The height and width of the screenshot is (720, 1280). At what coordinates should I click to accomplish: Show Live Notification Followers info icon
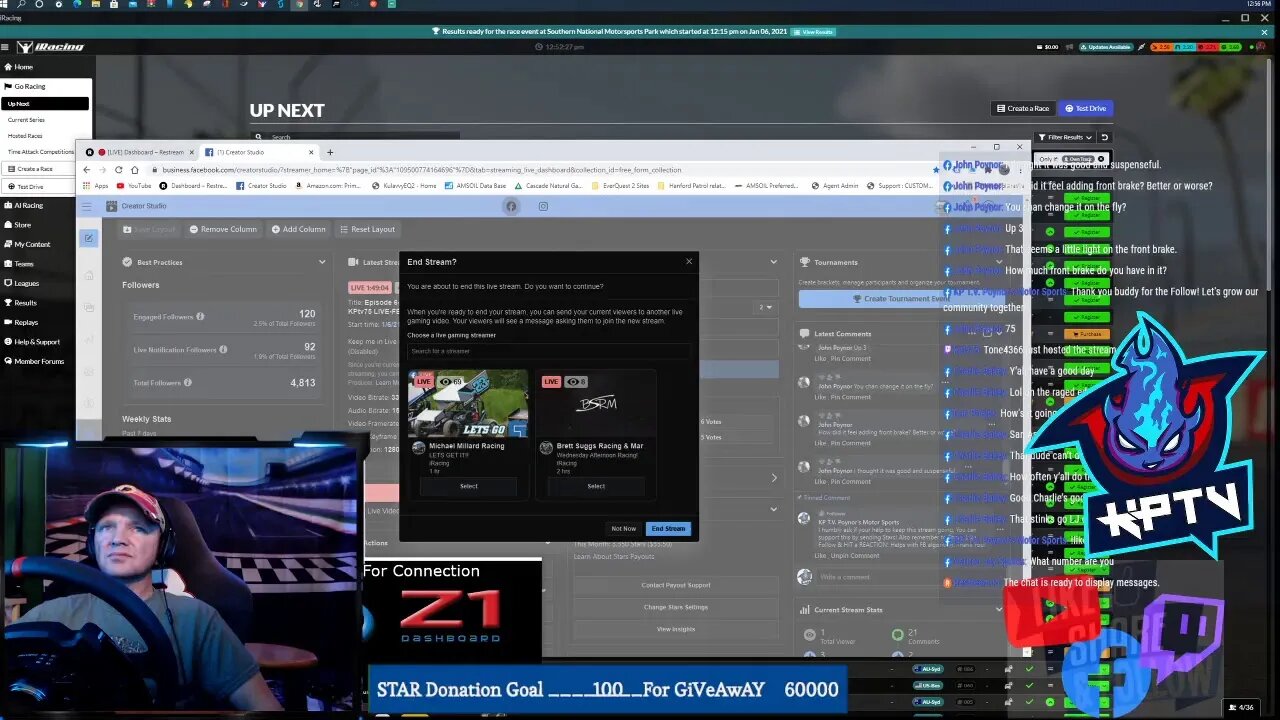tap(222, 350)
